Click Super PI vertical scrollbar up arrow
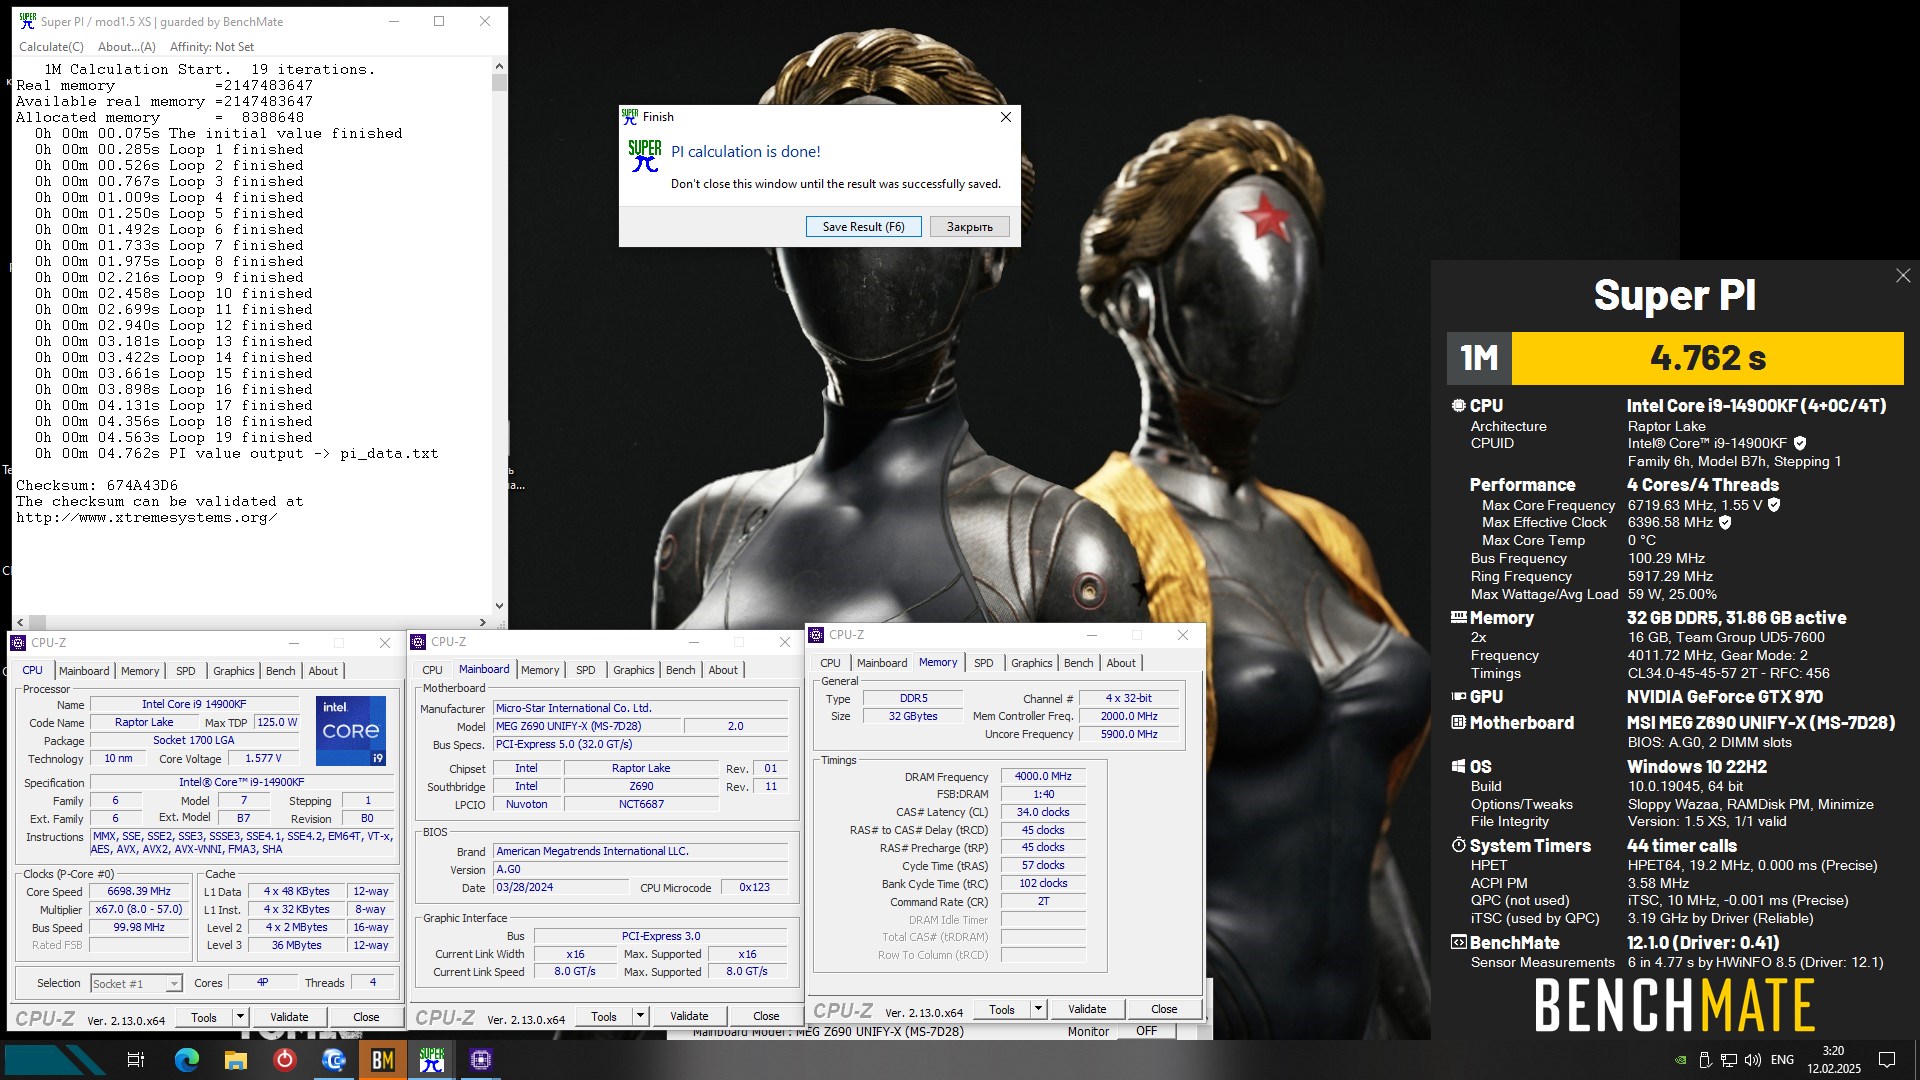Screen dimensions: 1920x1080 click(499, 67)
